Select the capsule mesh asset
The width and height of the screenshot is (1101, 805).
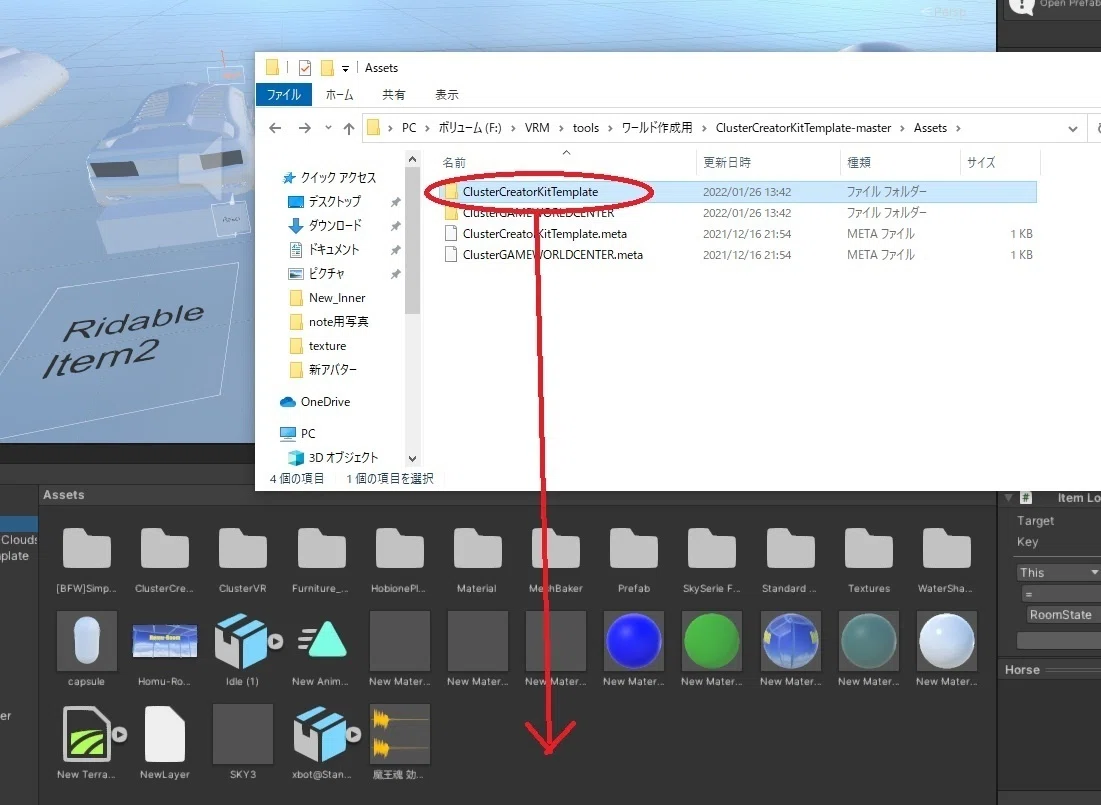point(86,650)
